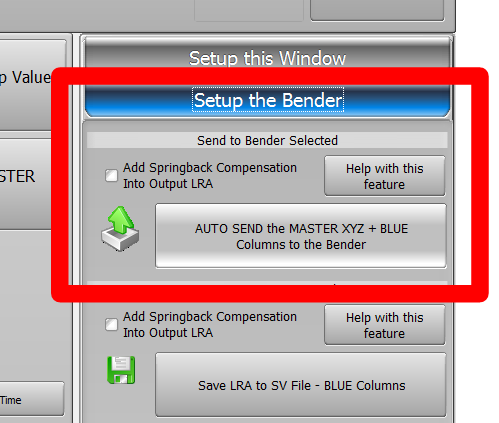The height and width of the screenshot is (423, 499).
Task: Click the empty gray field at top center
Action: (x=249, y=10)
